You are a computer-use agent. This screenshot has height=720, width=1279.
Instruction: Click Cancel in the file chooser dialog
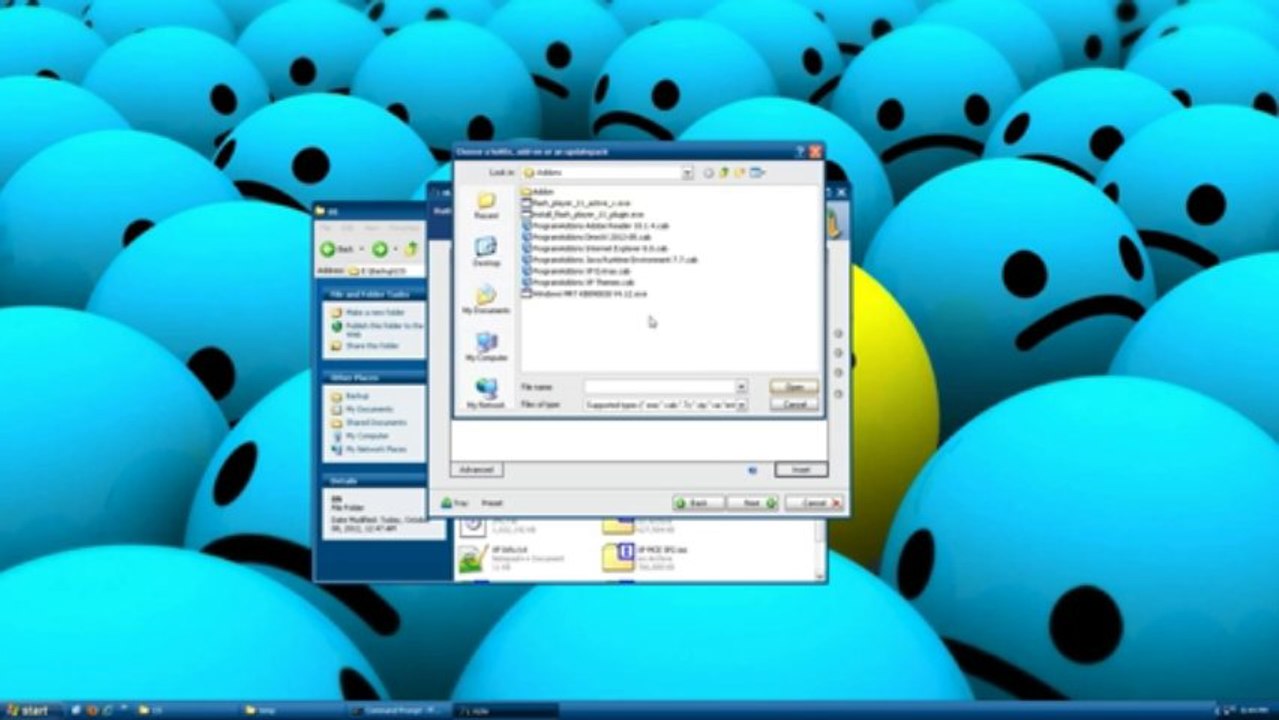(794, 404)
